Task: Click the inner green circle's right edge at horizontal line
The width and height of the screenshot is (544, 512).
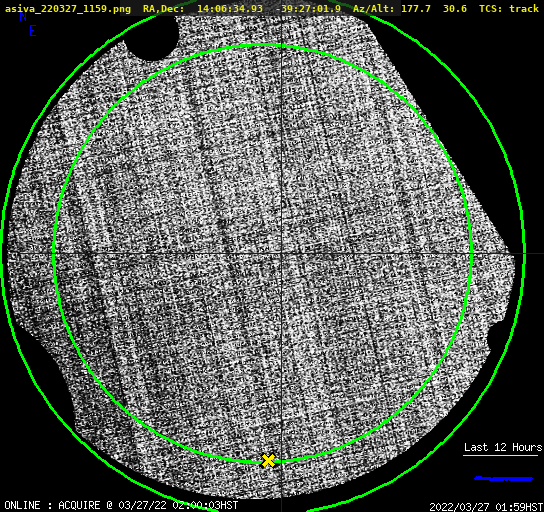Action: click(x=471, y=254)
